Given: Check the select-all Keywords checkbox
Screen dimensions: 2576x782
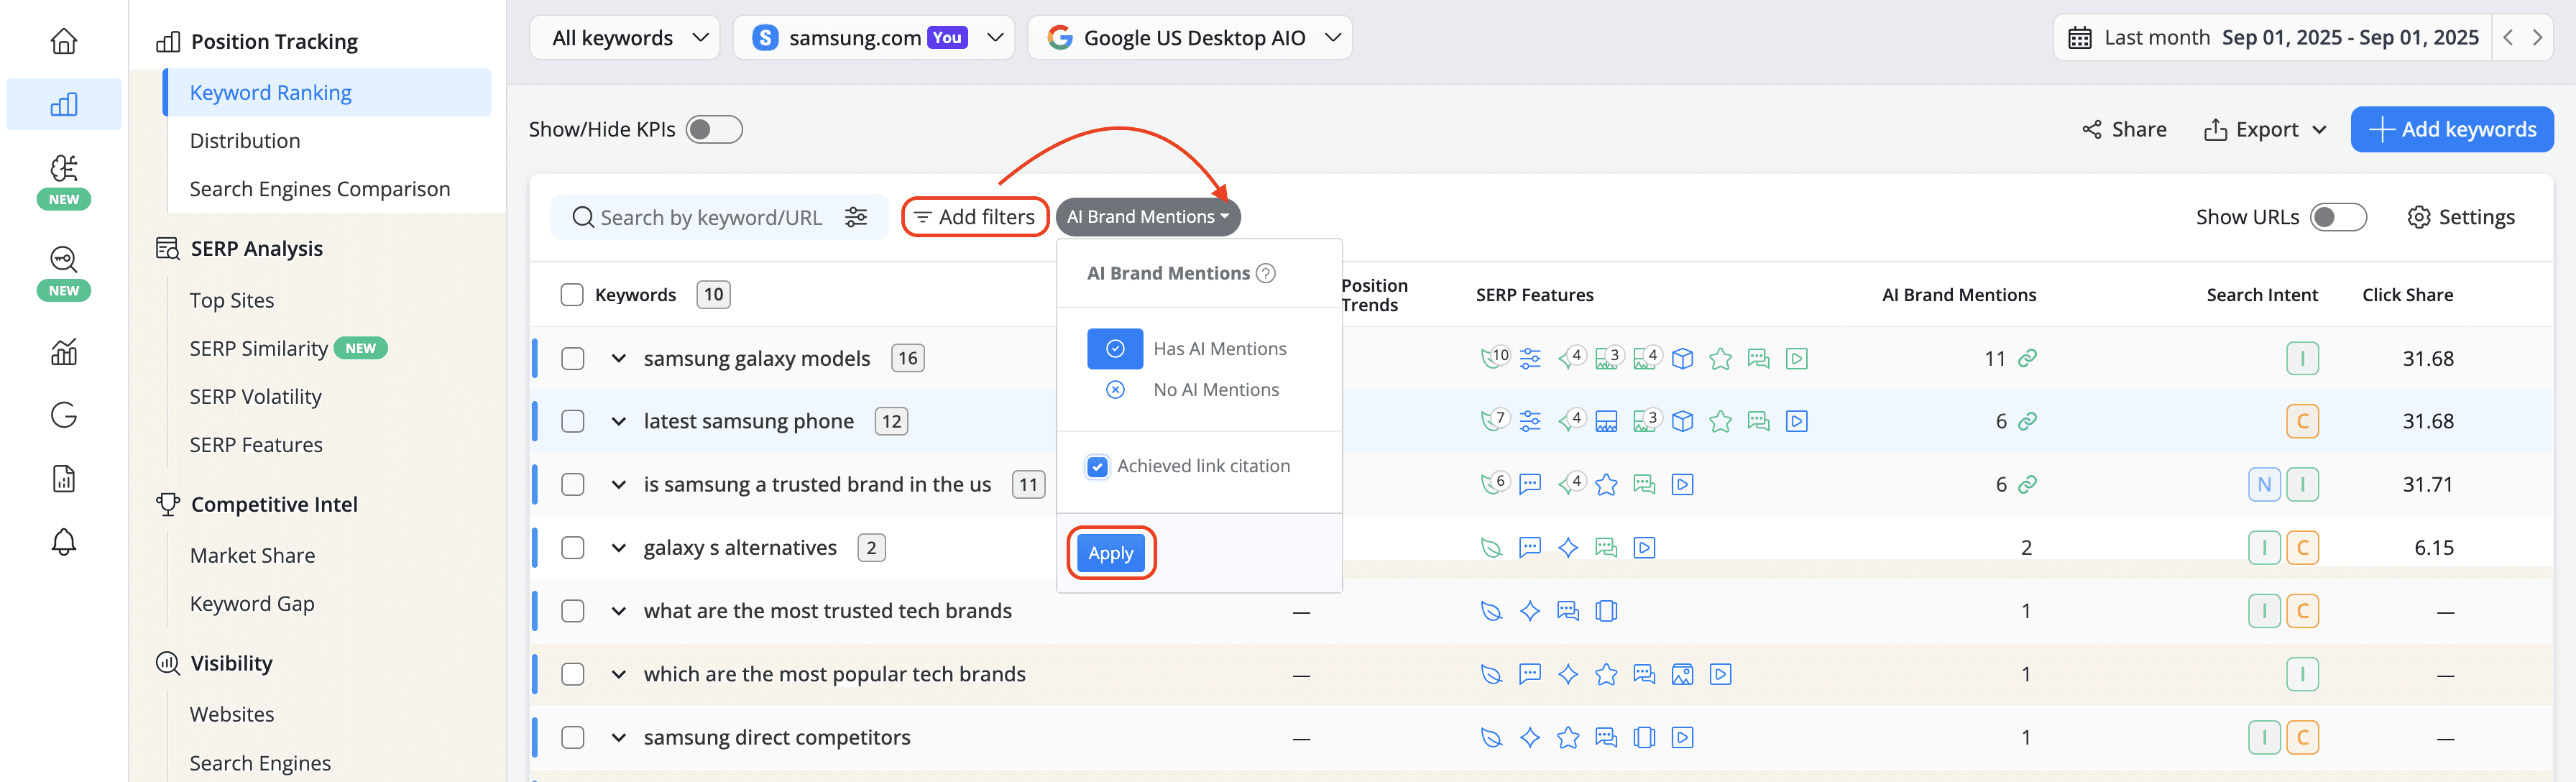Looking at the screenshot, I should 572,295.
